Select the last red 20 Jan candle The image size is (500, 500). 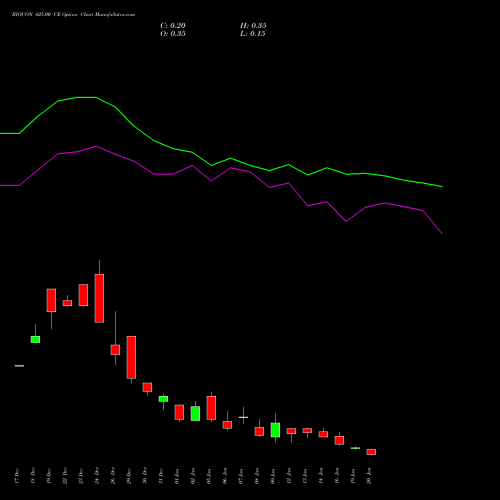(x=371, y=452)
